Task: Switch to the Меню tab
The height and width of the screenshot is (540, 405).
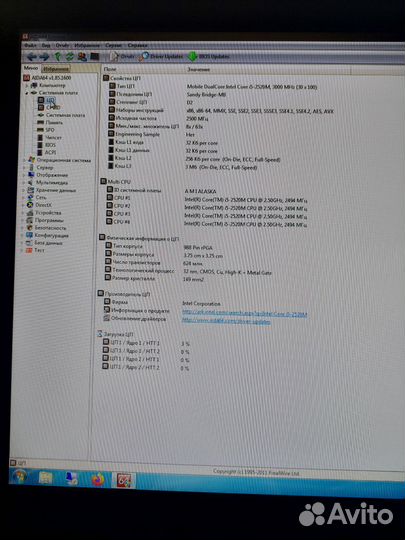Action: point(31,68)
